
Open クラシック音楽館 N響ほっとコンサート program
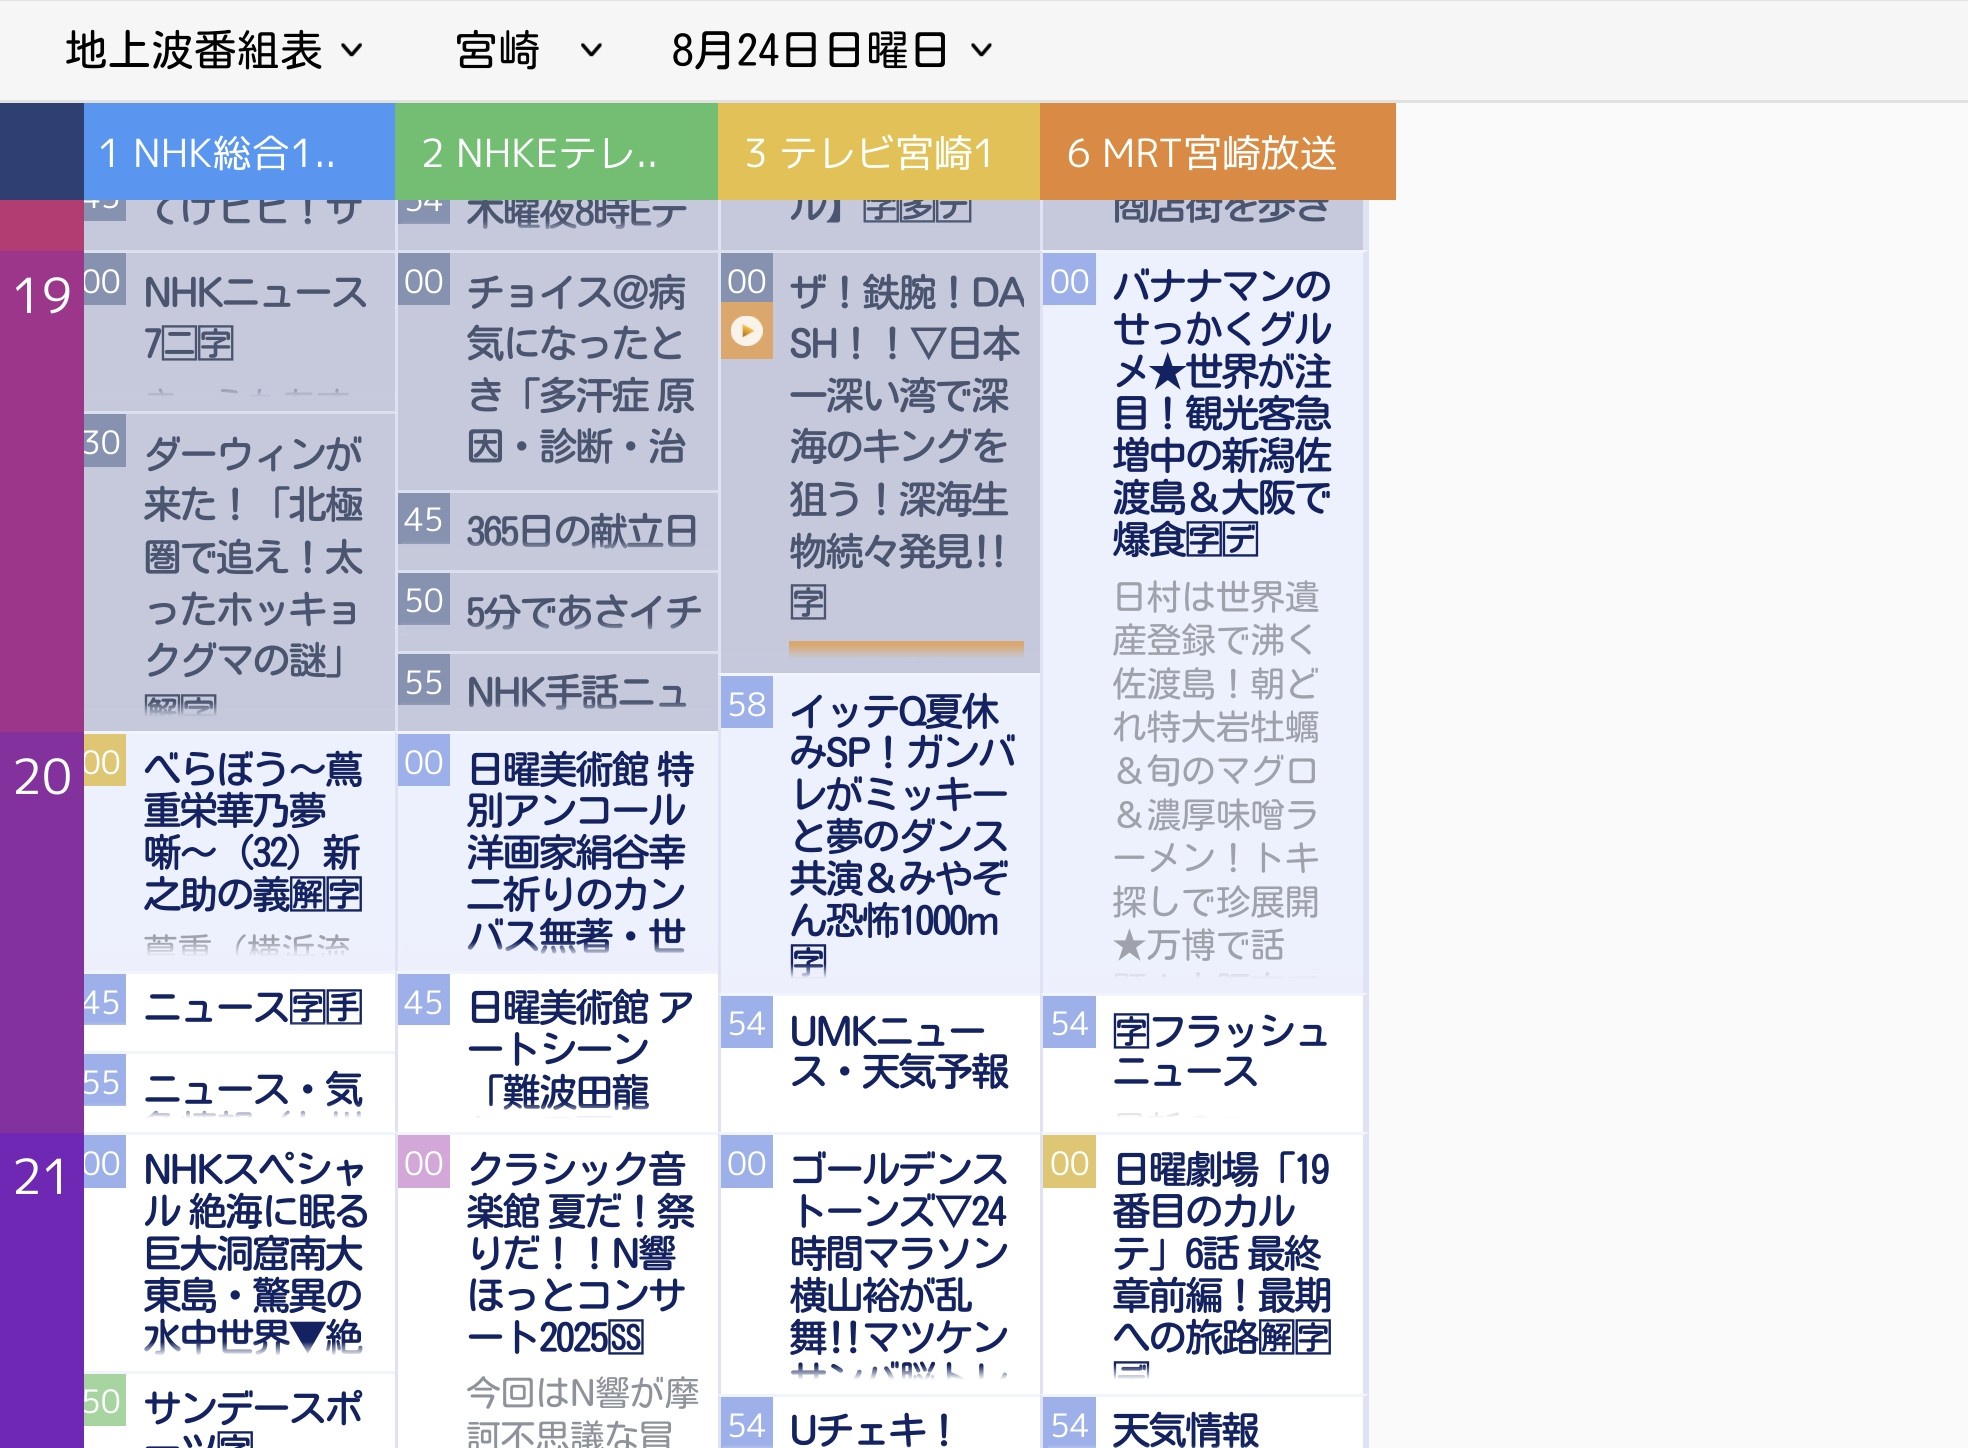coord(558,1291)
